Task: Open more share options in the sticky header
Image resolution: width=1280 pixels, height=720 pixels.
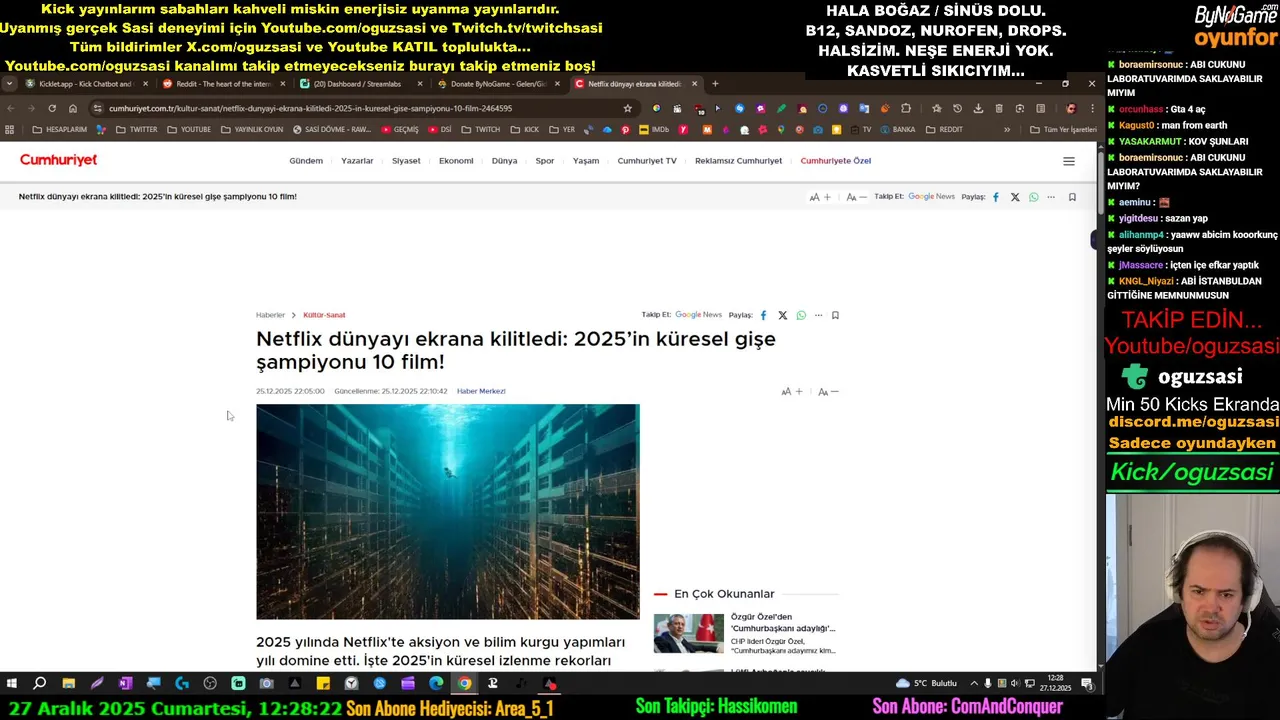Action: pos(1051,197)
